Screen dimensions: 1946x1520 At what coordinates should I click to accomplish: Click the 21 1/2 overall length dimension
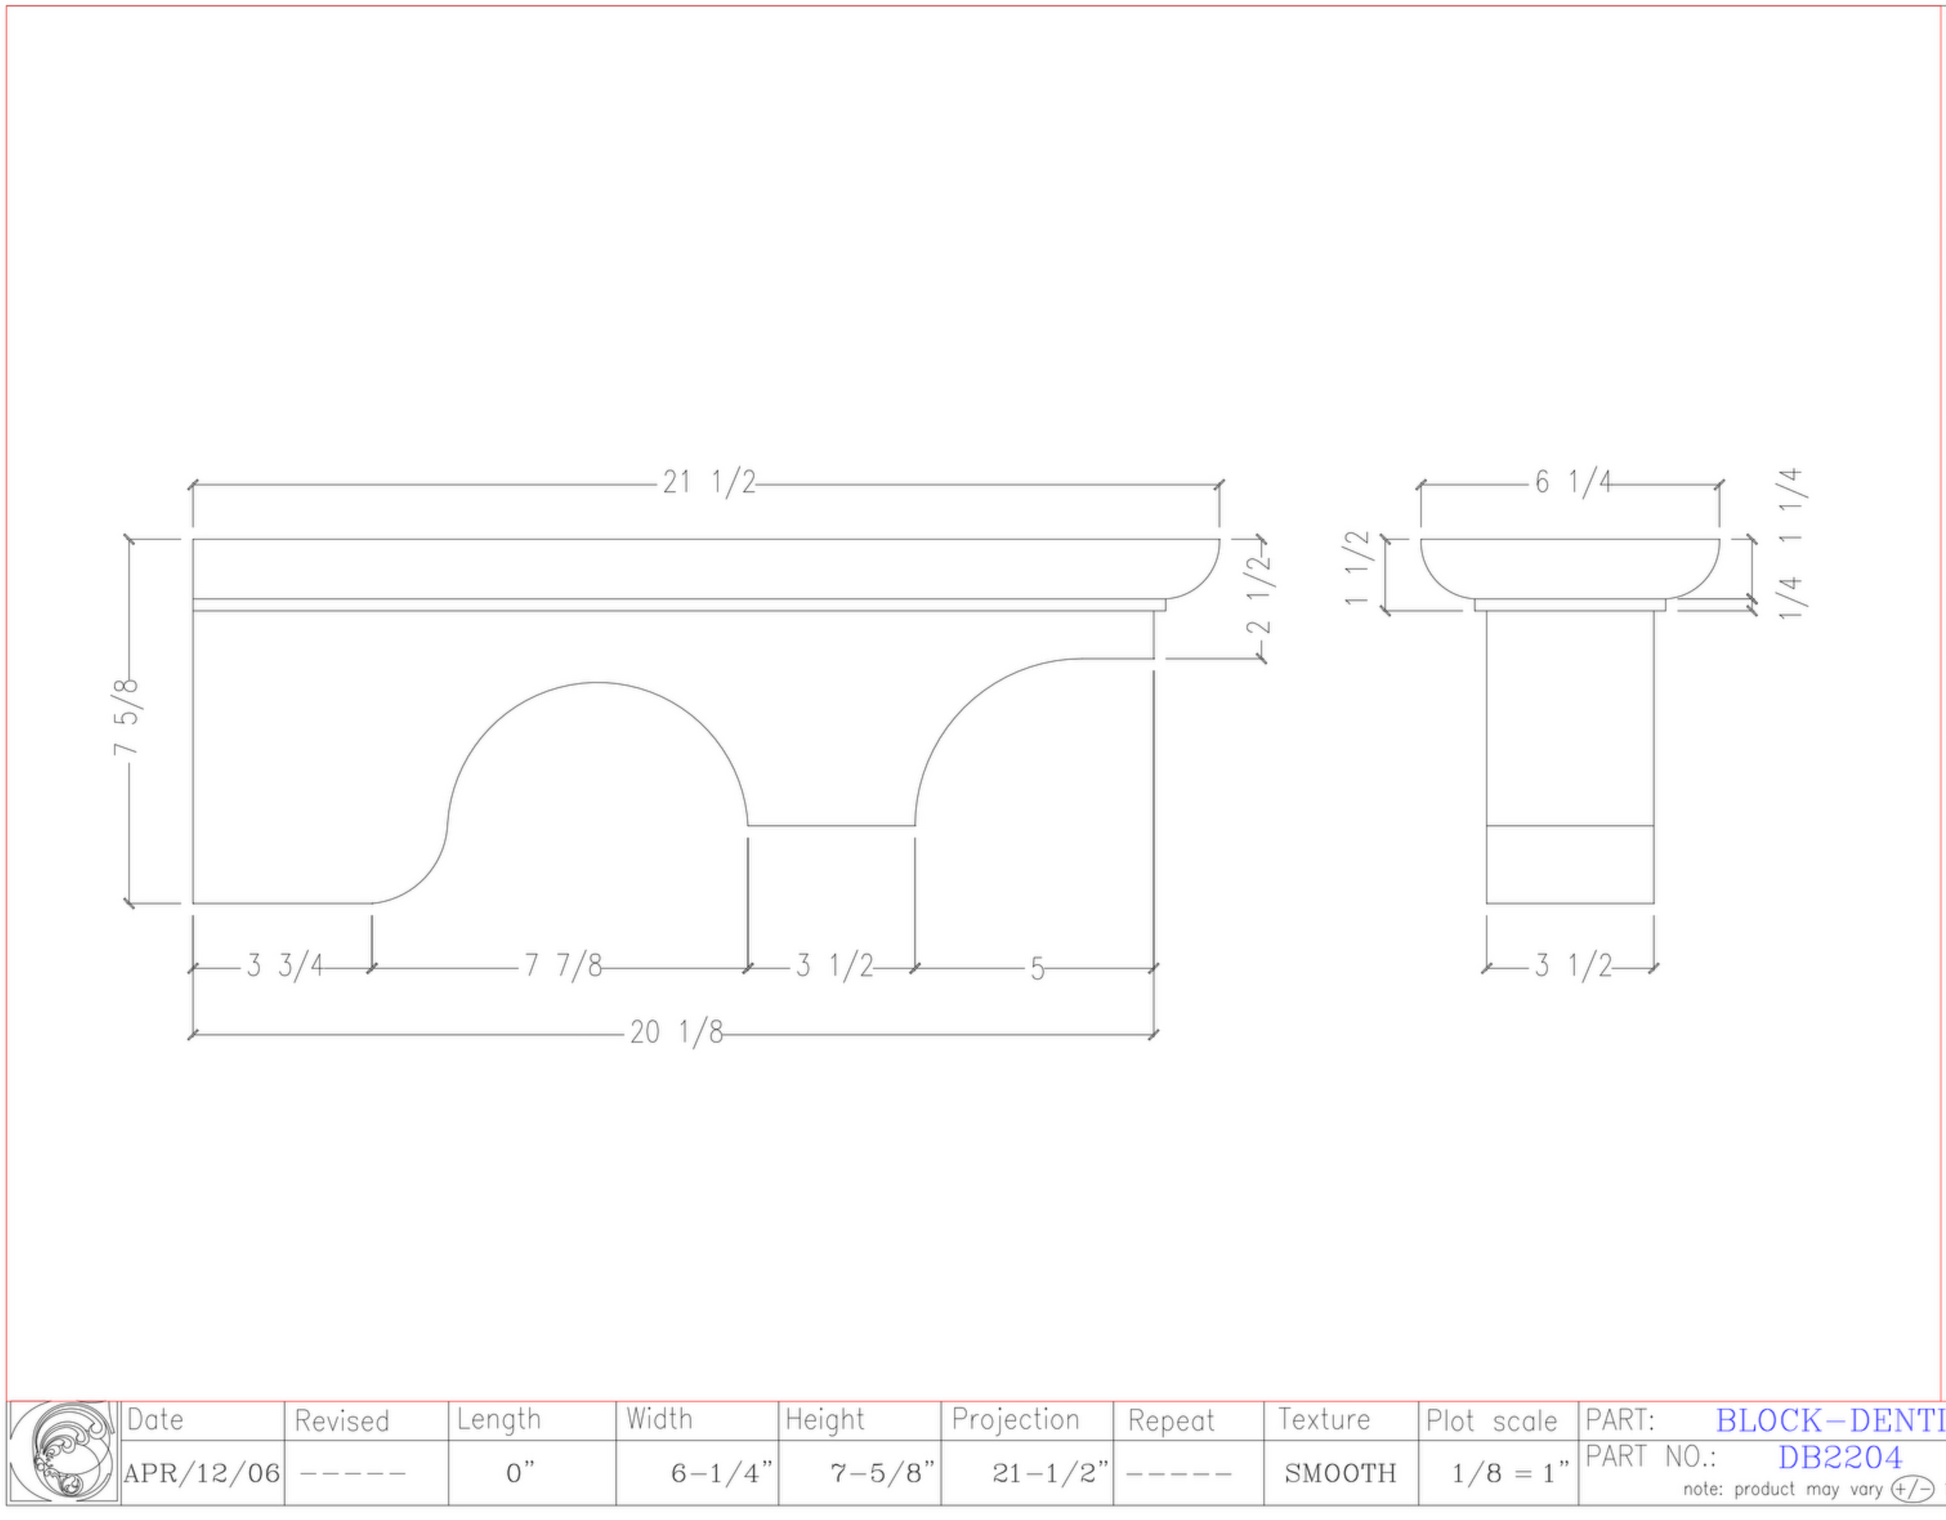point(709,483)
